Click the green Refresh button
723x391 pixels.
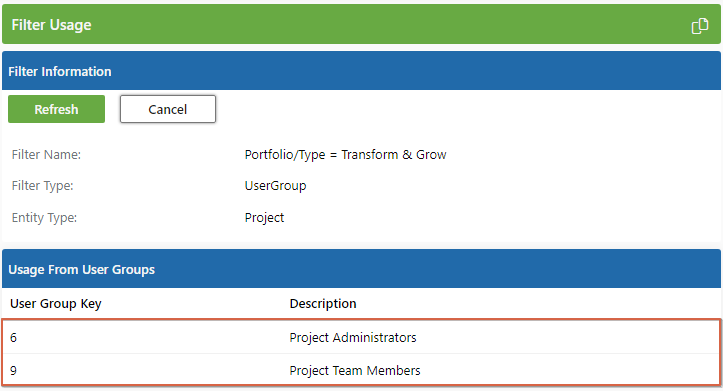click(56, 109)
